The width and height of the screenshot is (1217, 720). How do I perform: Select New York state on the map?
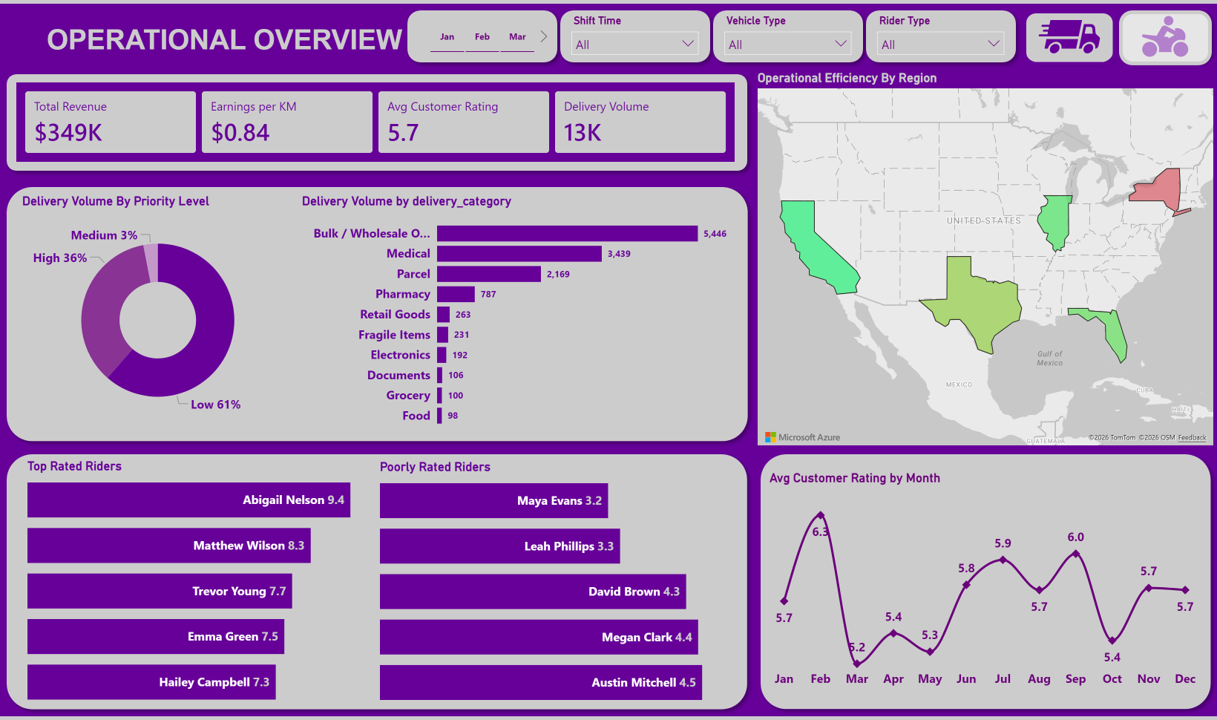[1157, 187]
